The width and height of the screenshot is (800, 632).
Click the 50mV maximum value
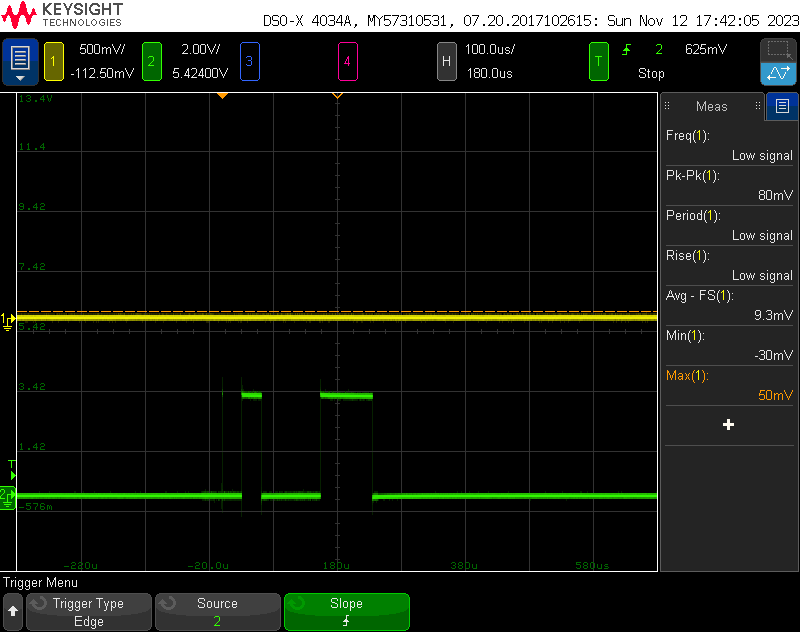pos(776,395)
